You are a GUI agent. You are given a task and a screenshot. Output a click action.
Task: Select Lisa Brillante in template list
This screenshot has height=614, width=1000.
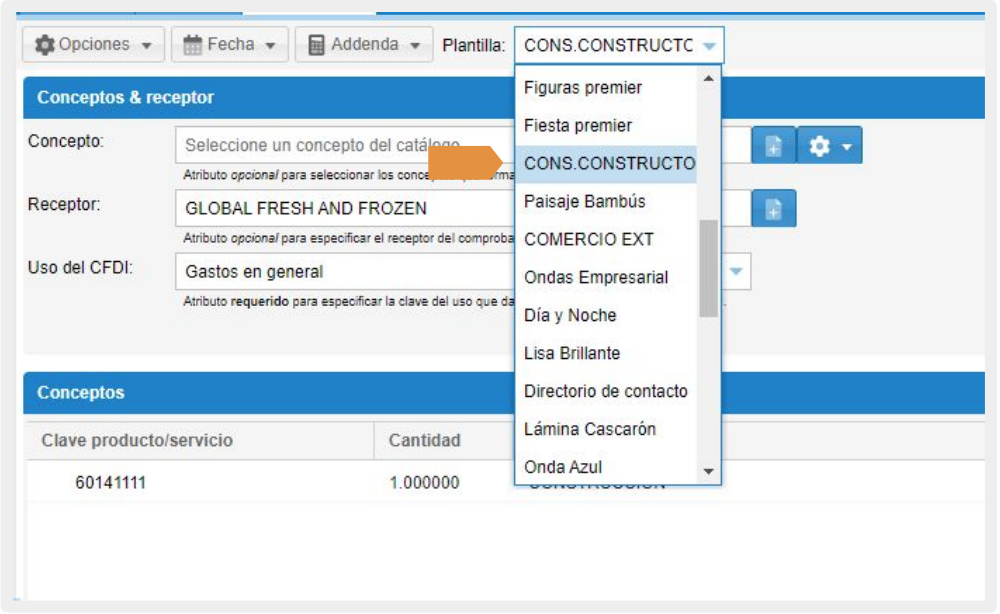(572, 354)
